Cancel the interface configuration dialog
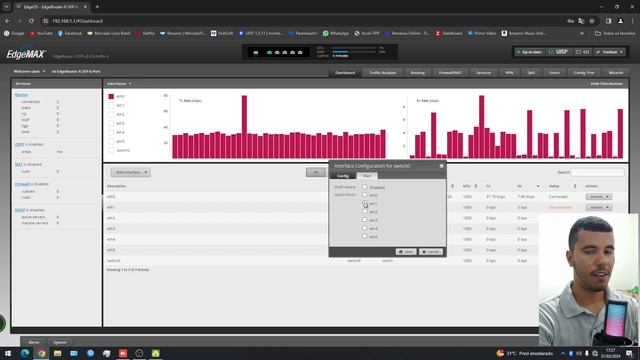The width and height of the screenshot is (640, 360). click(431, 252)
